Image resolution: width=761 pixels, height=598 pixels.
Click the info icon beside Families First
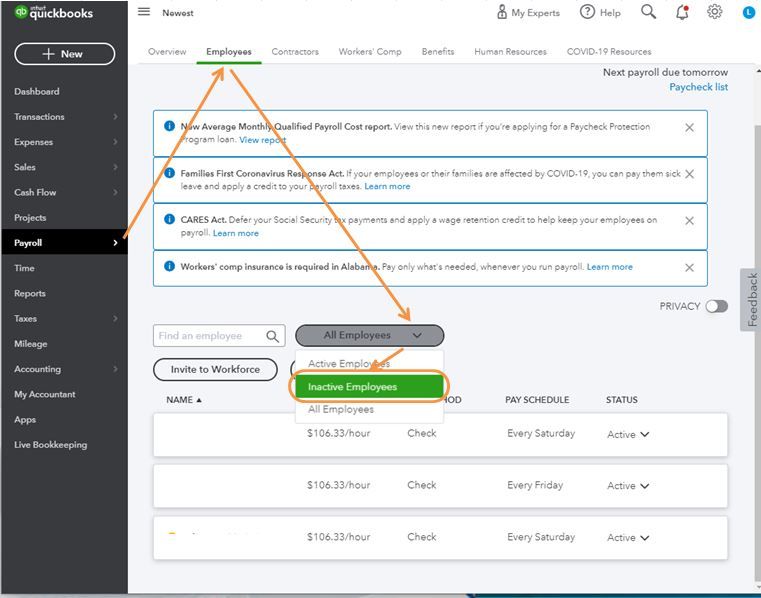169,172
